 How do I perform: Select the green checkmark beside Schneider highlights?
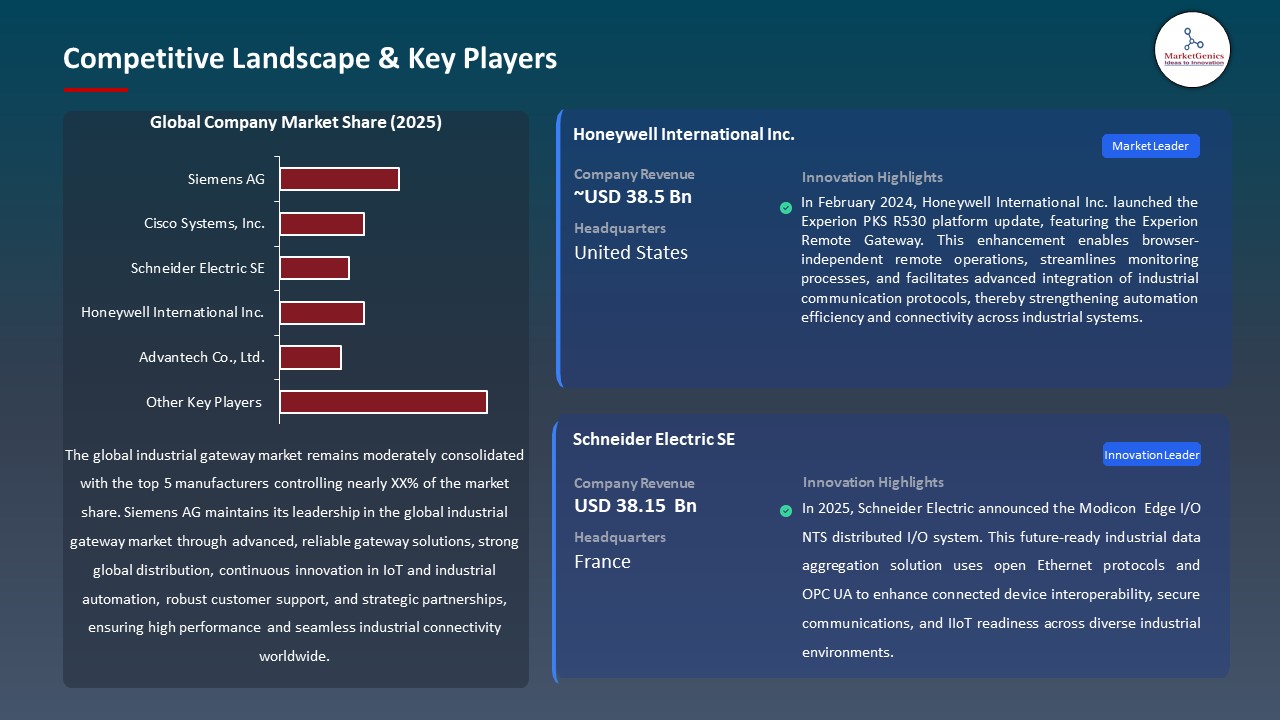tap(786, 510)
